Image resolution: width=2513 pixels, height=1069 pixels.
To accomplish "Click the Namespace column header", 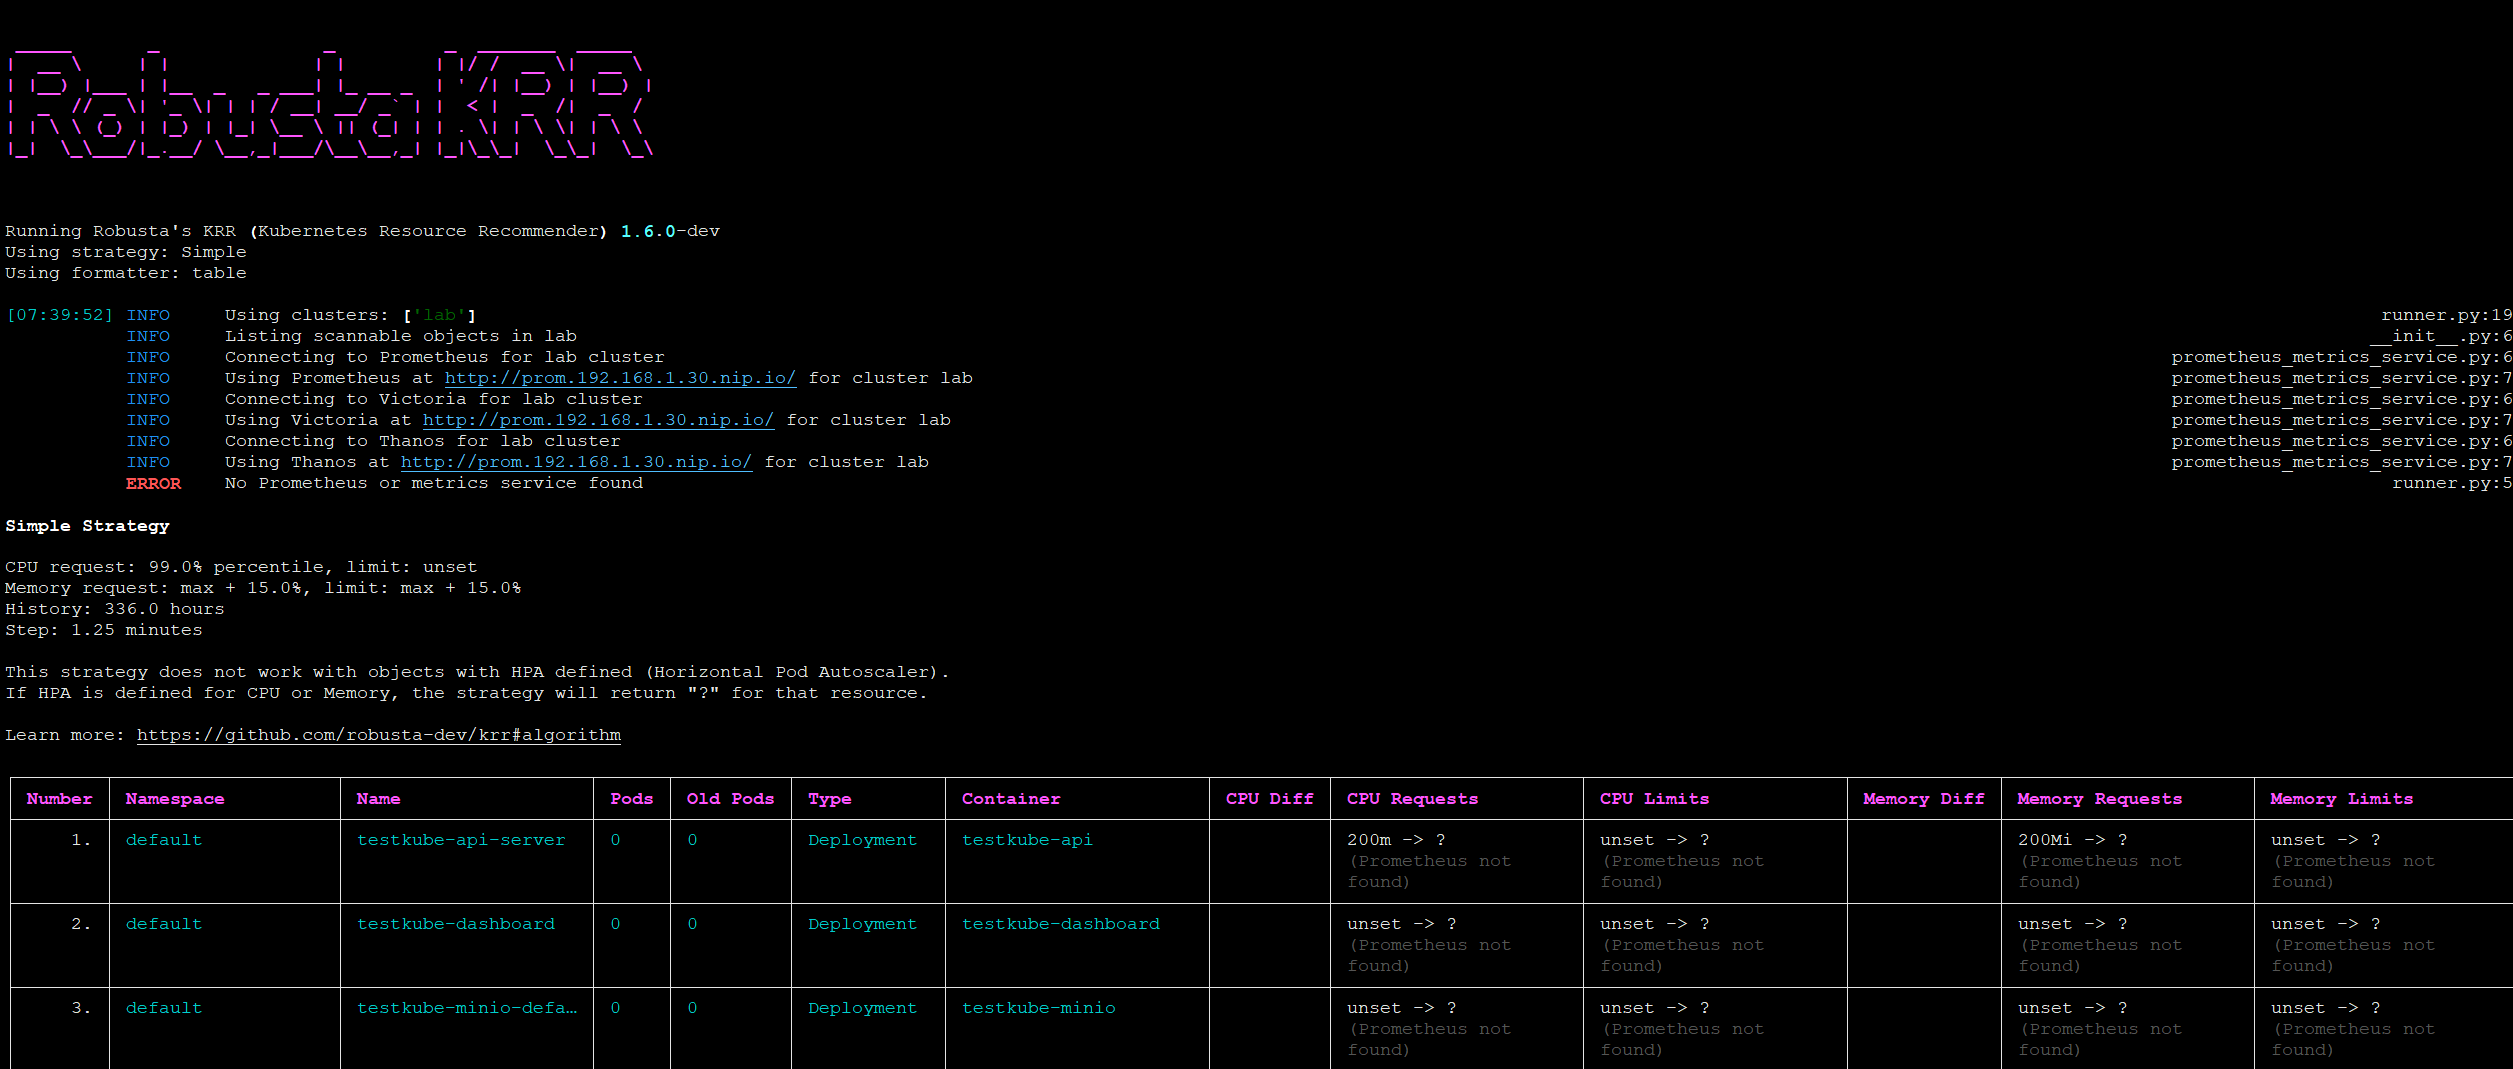I will point(175,799).
